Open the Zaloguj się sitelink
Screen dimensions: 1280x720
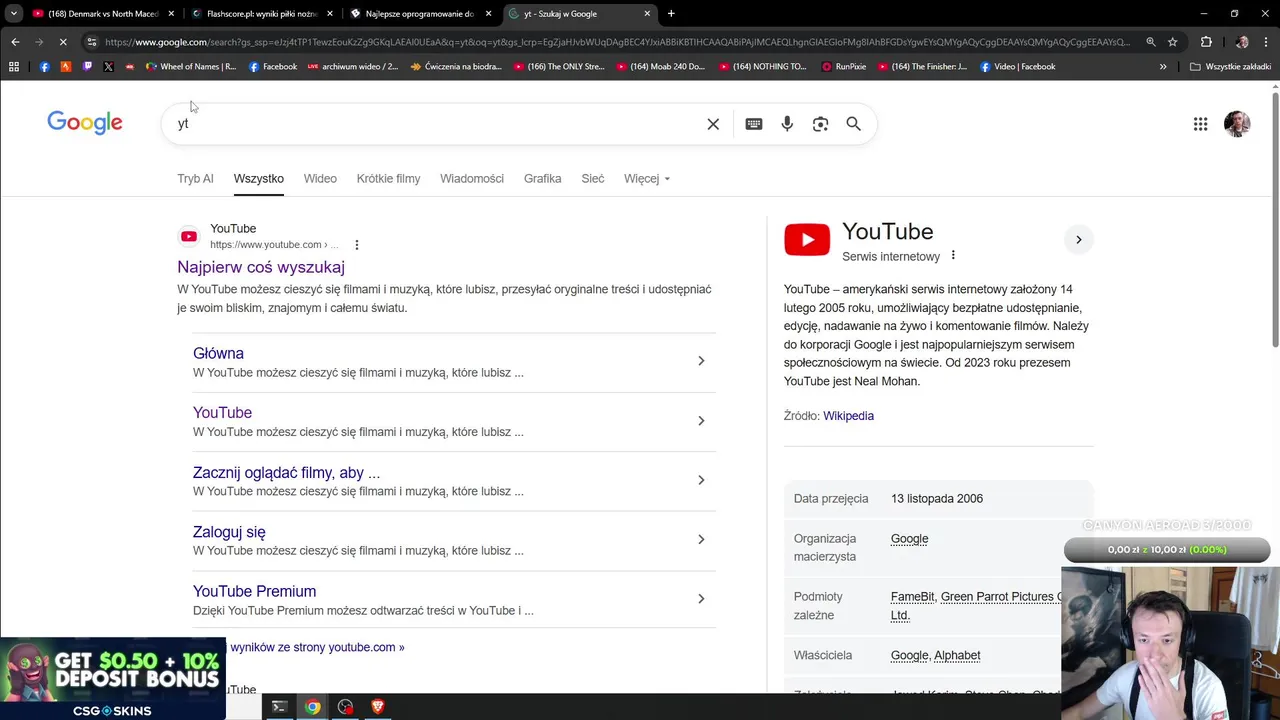pos(229,532)
